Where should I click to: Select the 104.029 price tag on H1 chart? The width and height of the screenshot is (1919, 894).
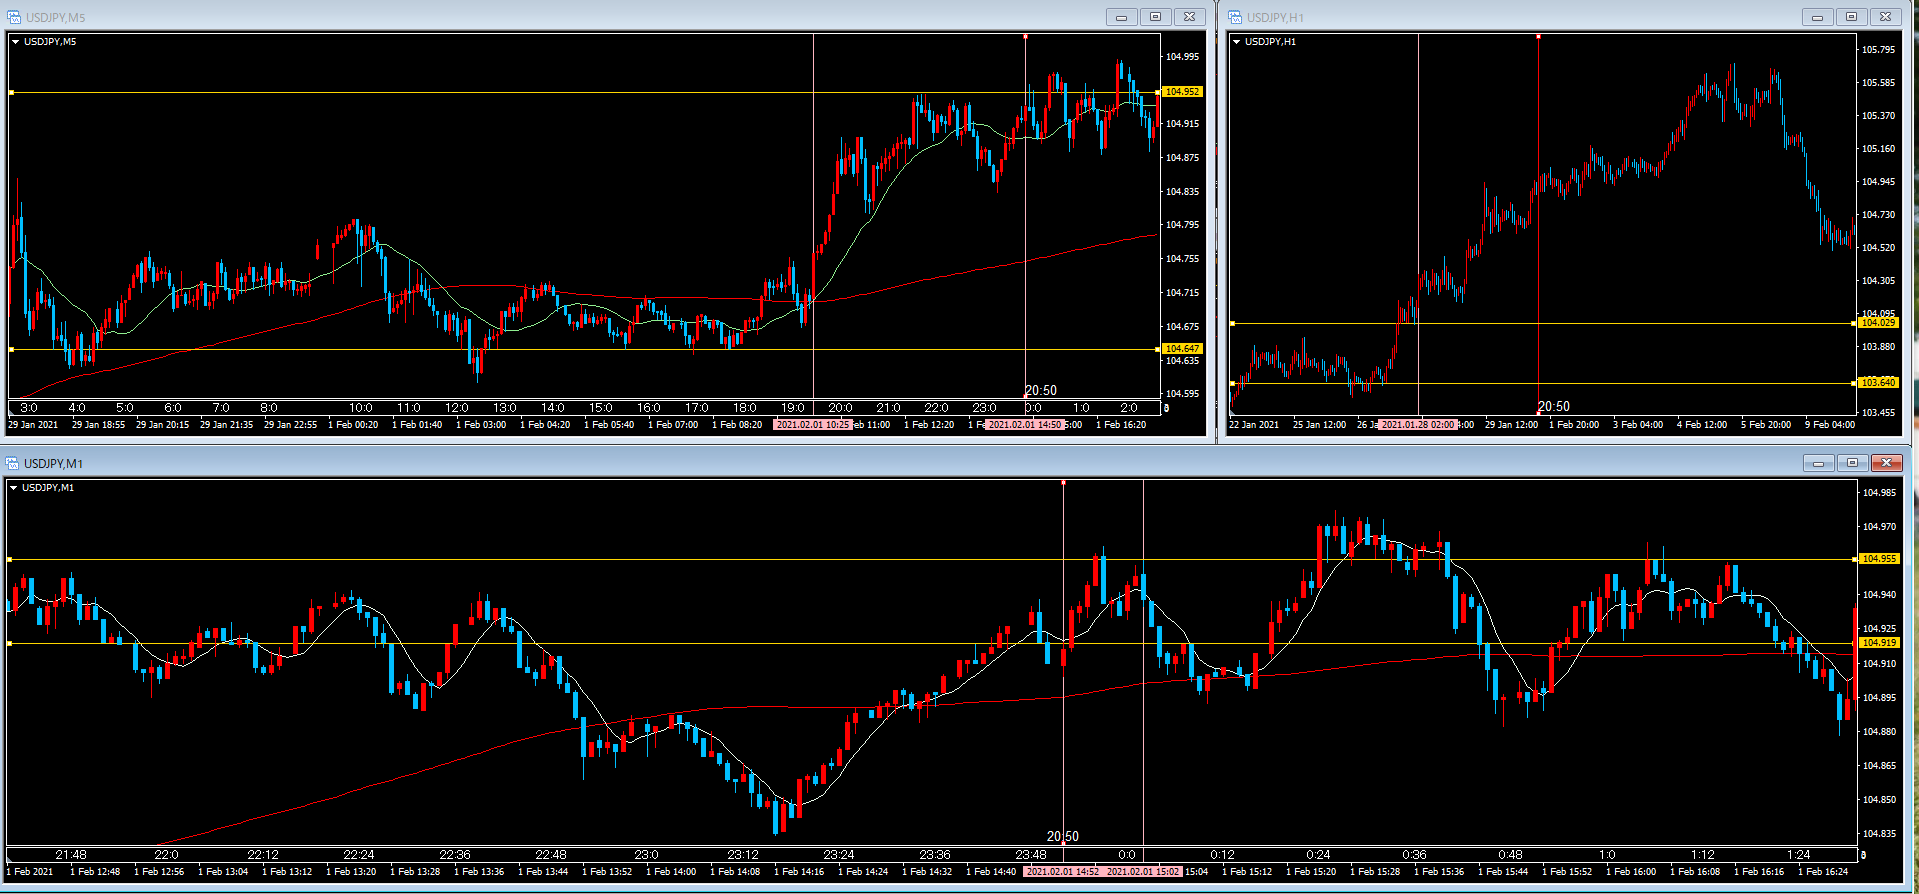(1878, 323)
